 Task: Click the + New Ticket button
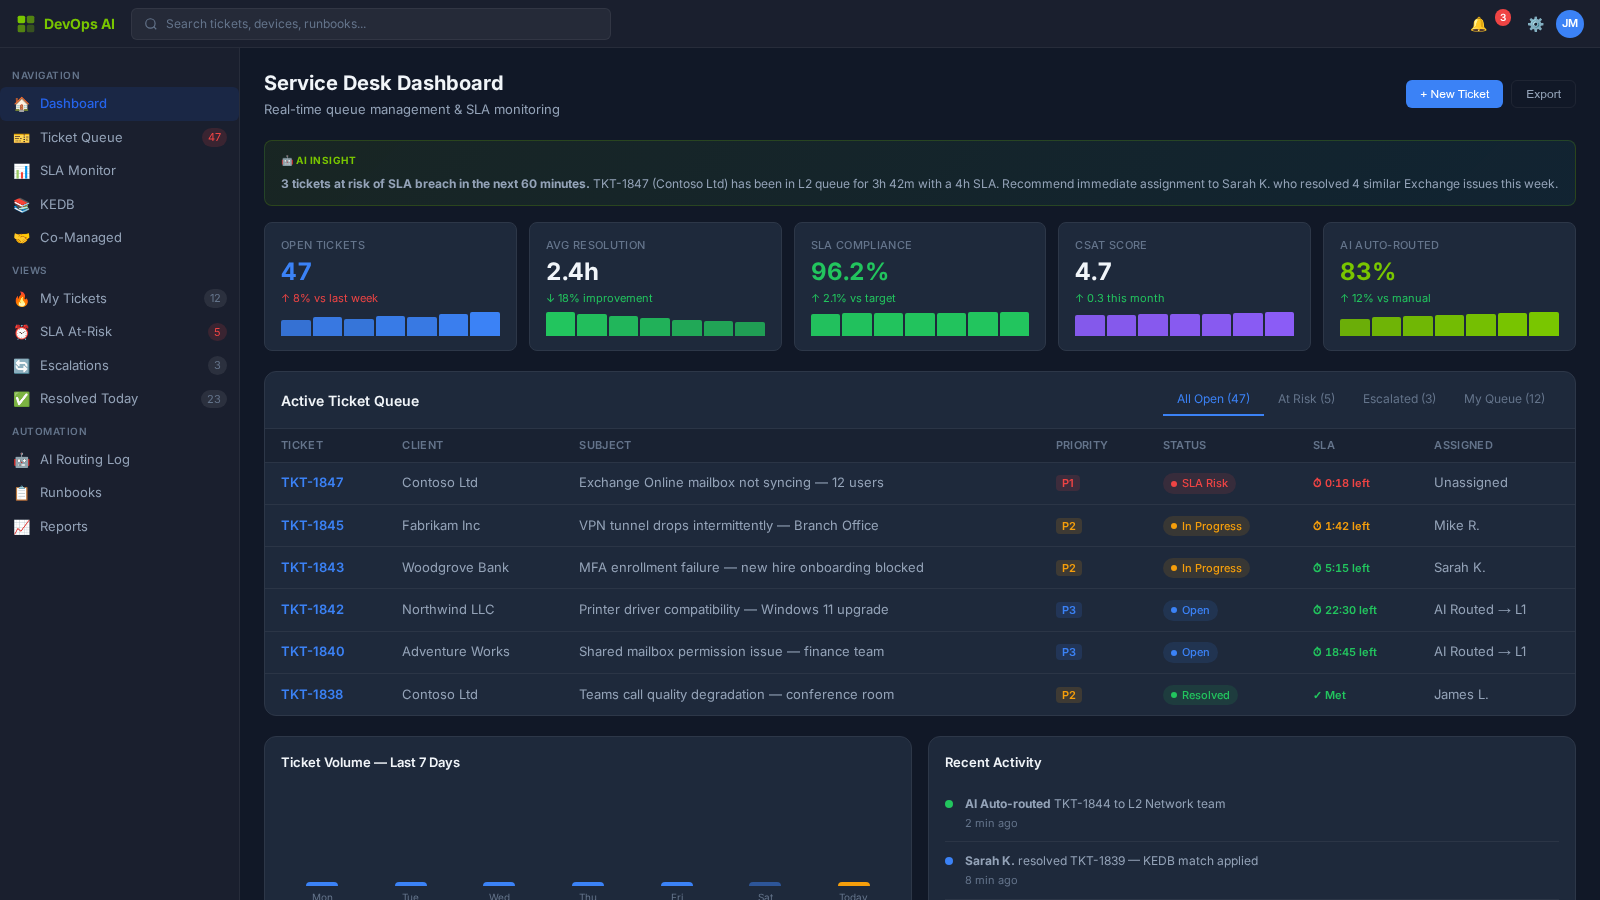tap(1453, 93)
